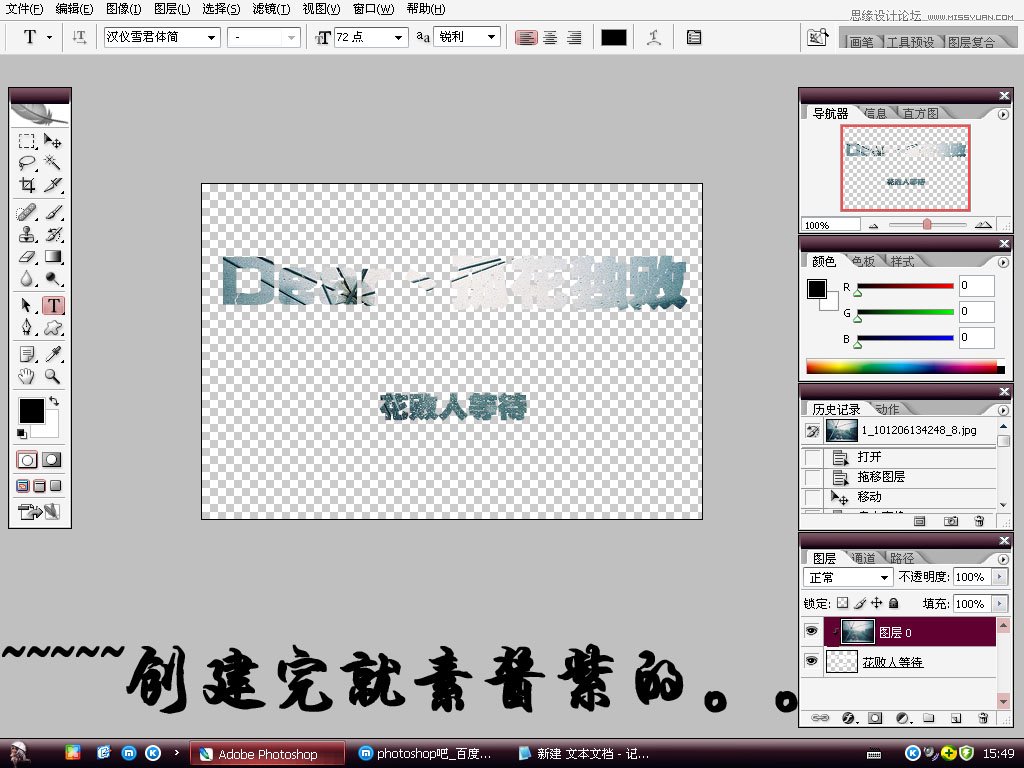This screenshot has height=768, width=1024.
Task: Toggle visibility of the '花败人等待' text layer
Action: 812,662
